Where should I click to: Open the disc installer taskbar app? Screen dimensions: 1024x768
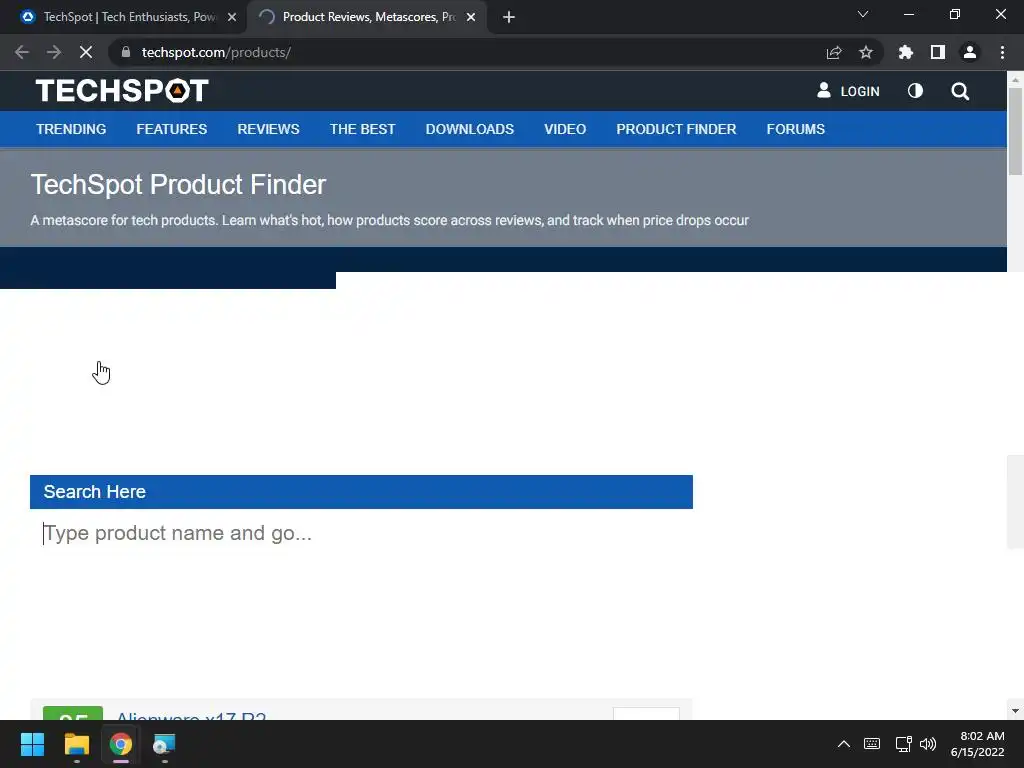tap(164, 744)
